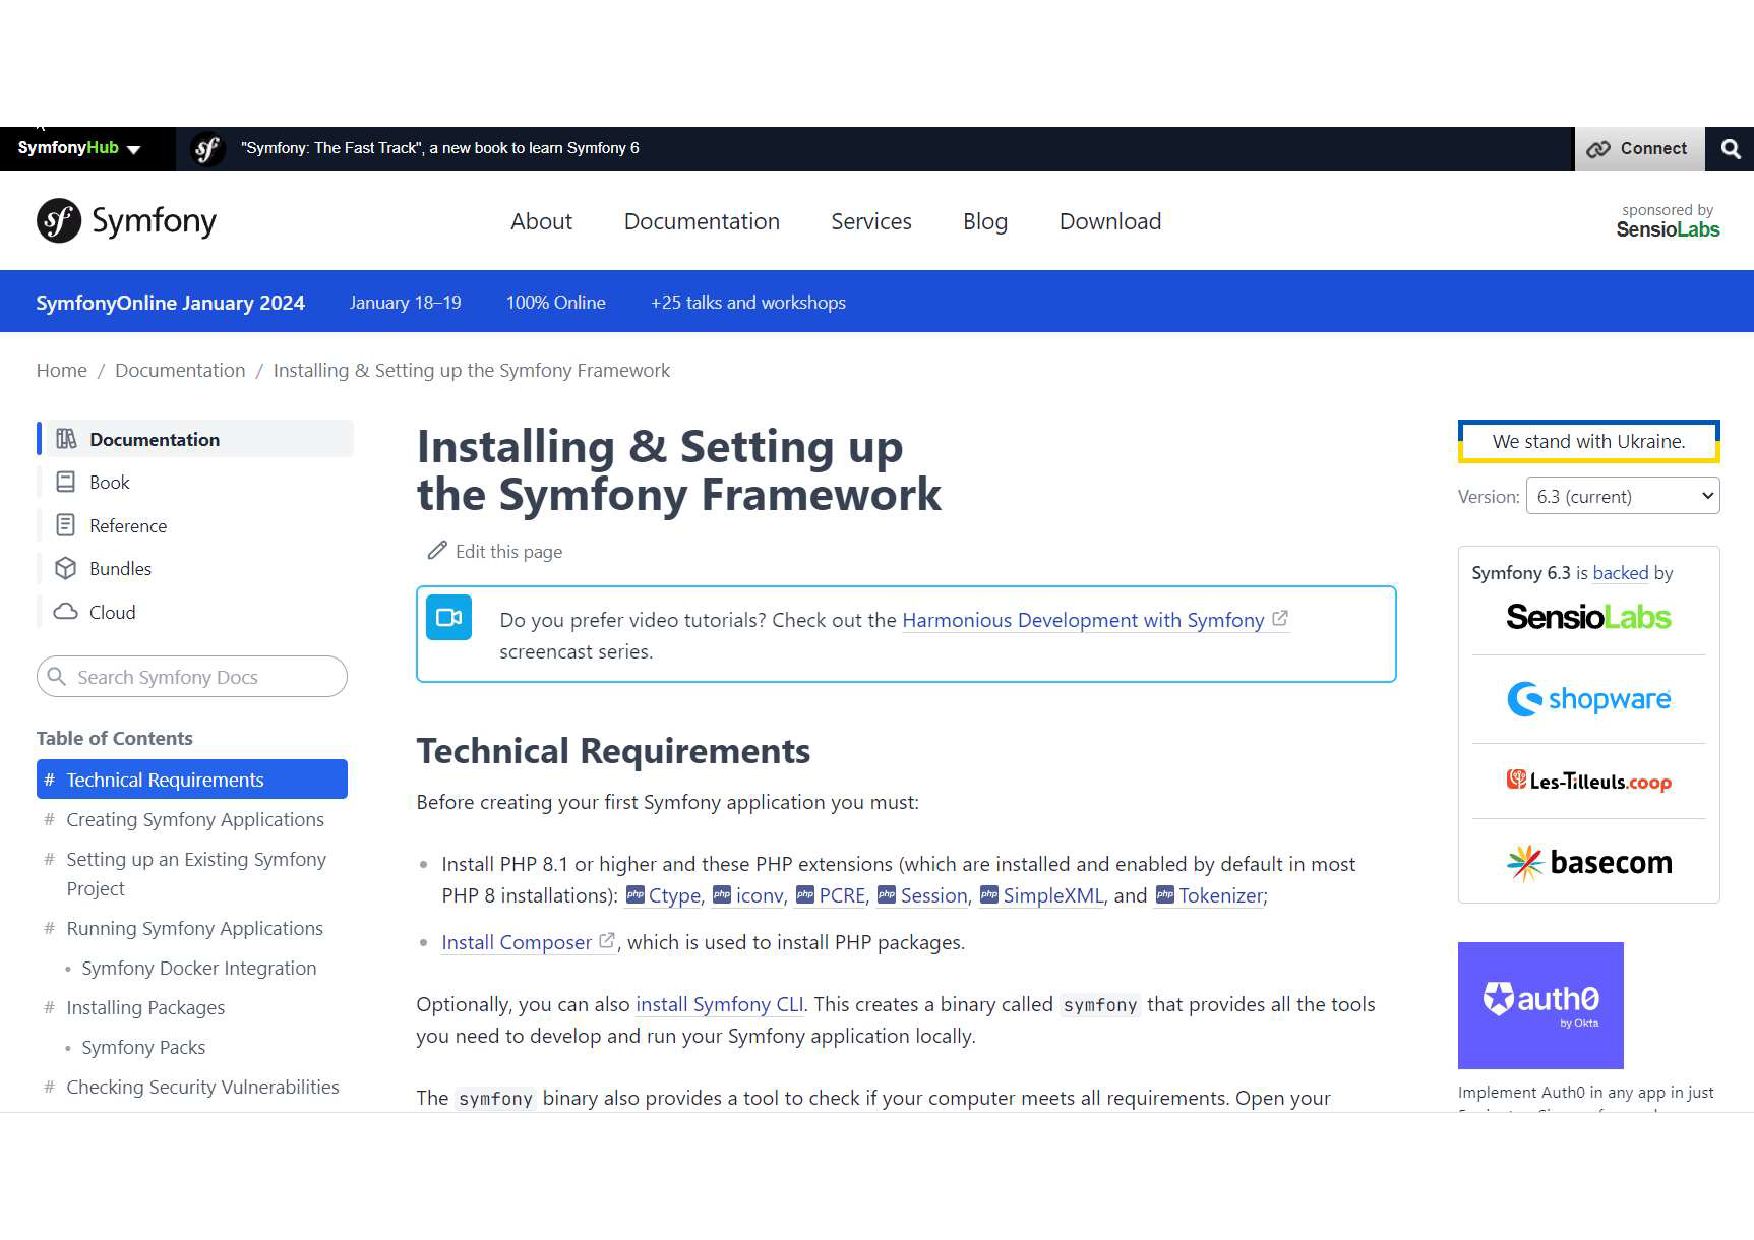Open the Bundles sidebar section
Image resolution: width=1754 pixels, height=1240 pixels.
tap(120, 568)
